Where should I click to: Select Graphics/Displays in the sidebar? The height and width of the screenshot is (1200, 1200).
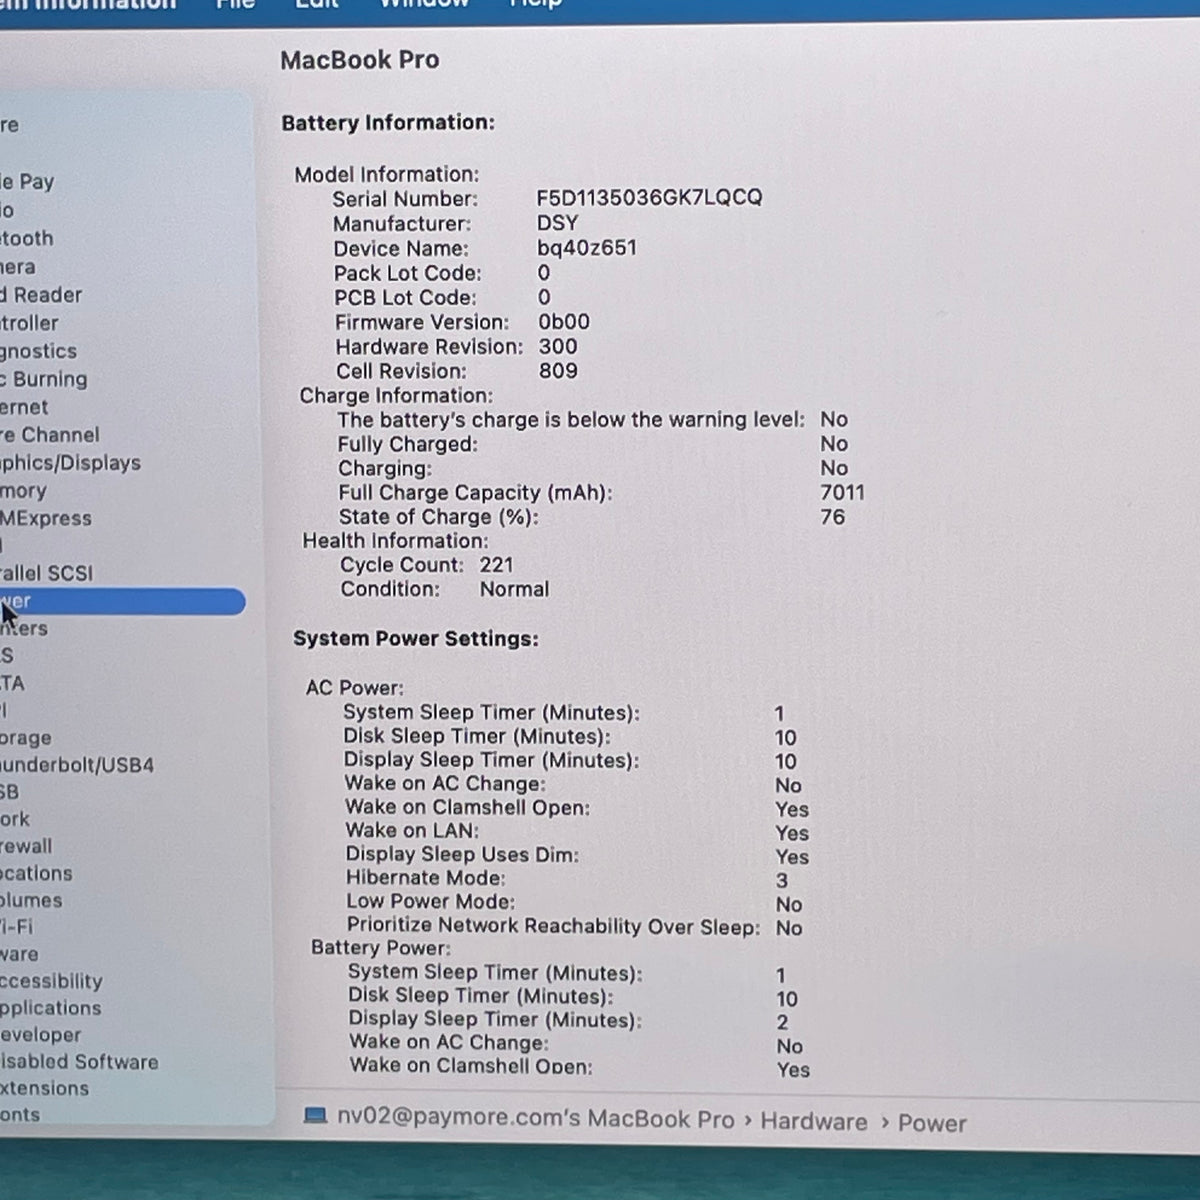70,463
